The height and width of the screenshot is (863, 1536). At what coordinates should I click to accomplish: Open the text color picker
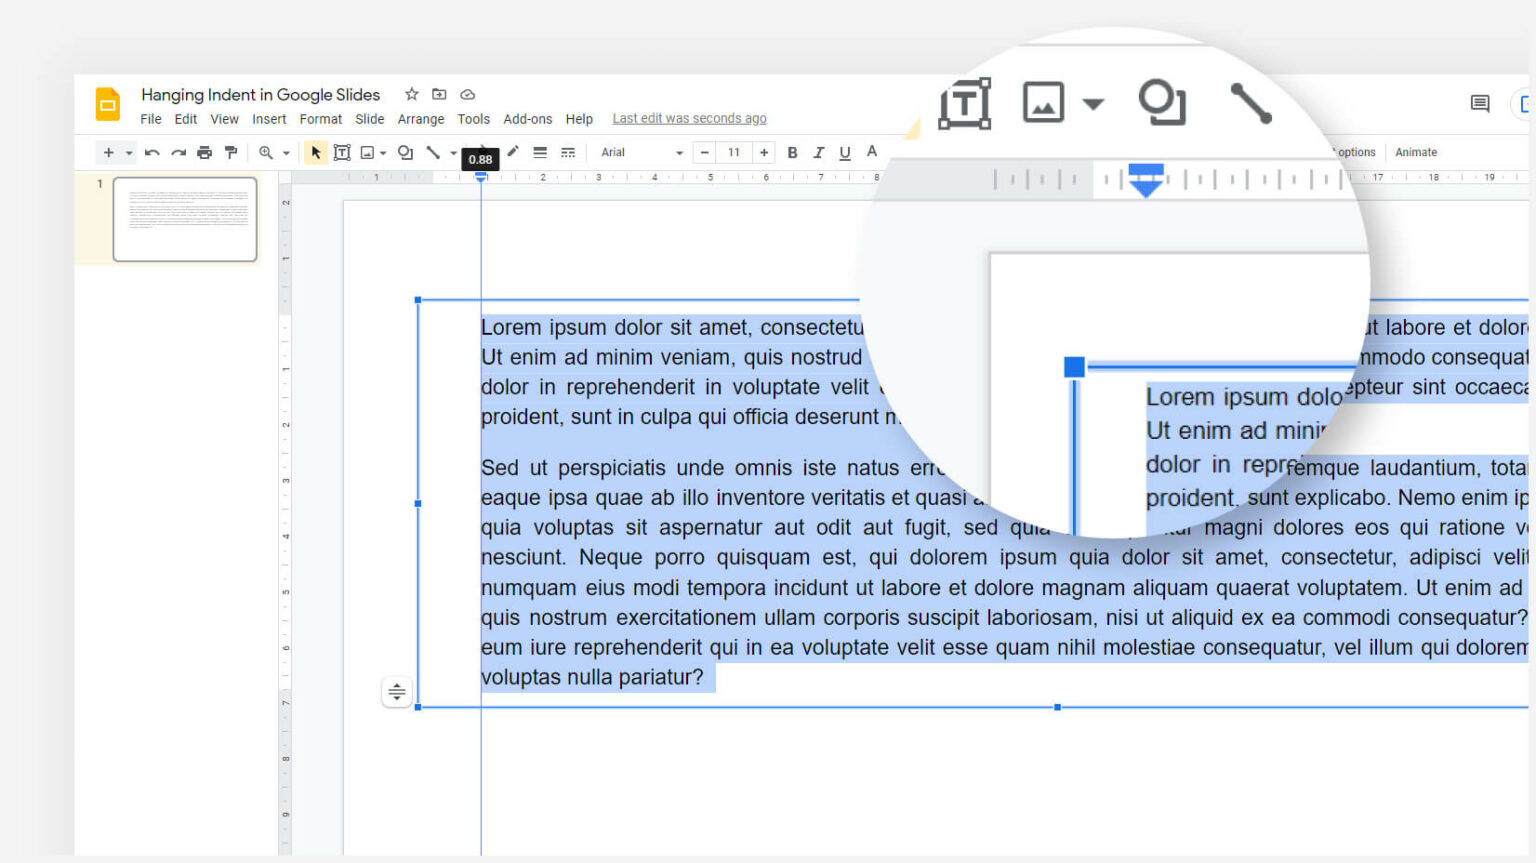point(872,152)
